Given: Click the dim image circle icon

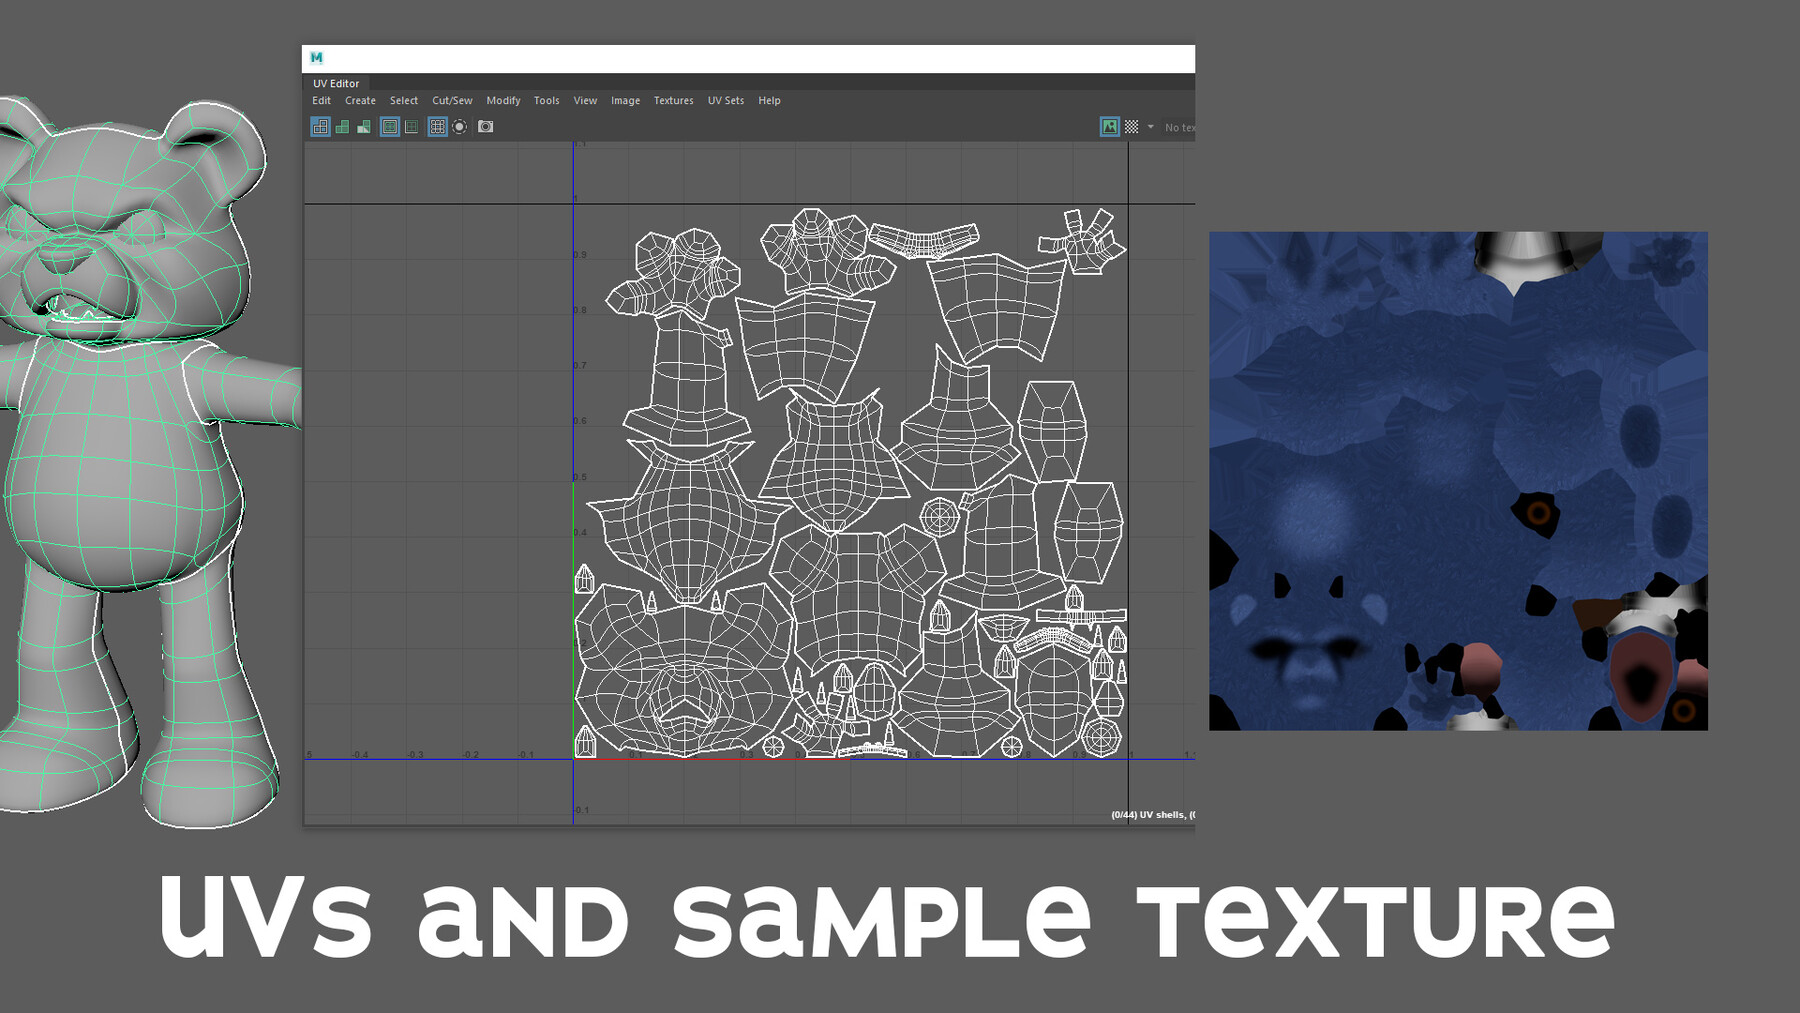Looking at the screenshot, I should tap(460, 126).
